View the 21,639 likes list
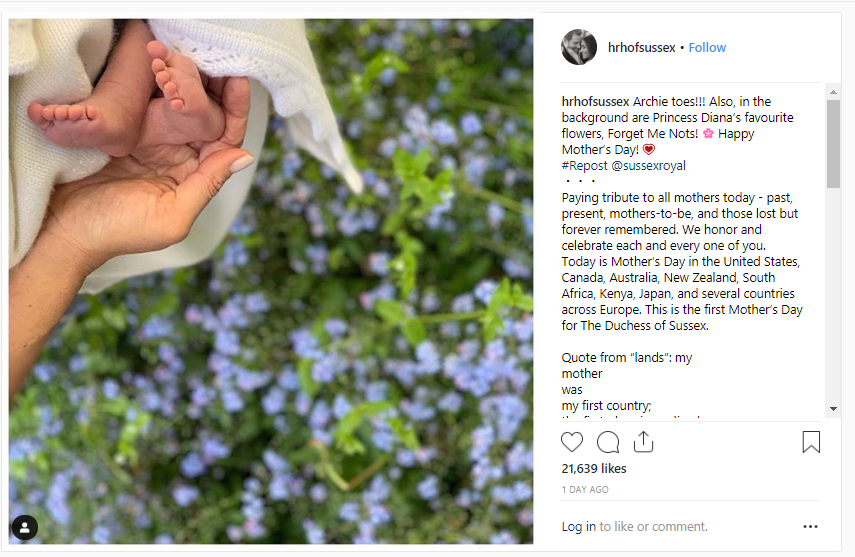The image size is (855, 557). 594,469
